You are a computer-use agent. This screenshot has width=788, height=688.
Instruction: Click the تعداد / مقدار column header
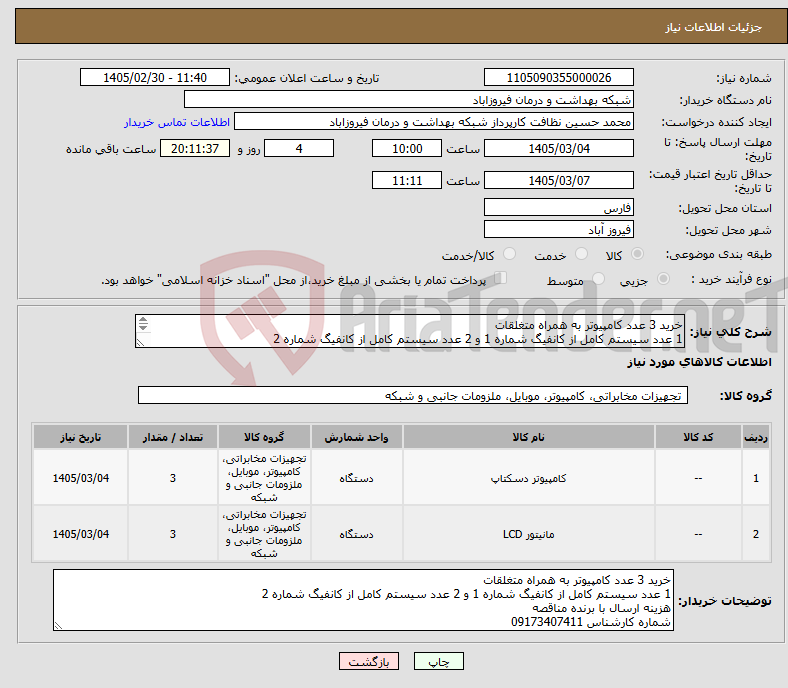(x=172, y=437)
